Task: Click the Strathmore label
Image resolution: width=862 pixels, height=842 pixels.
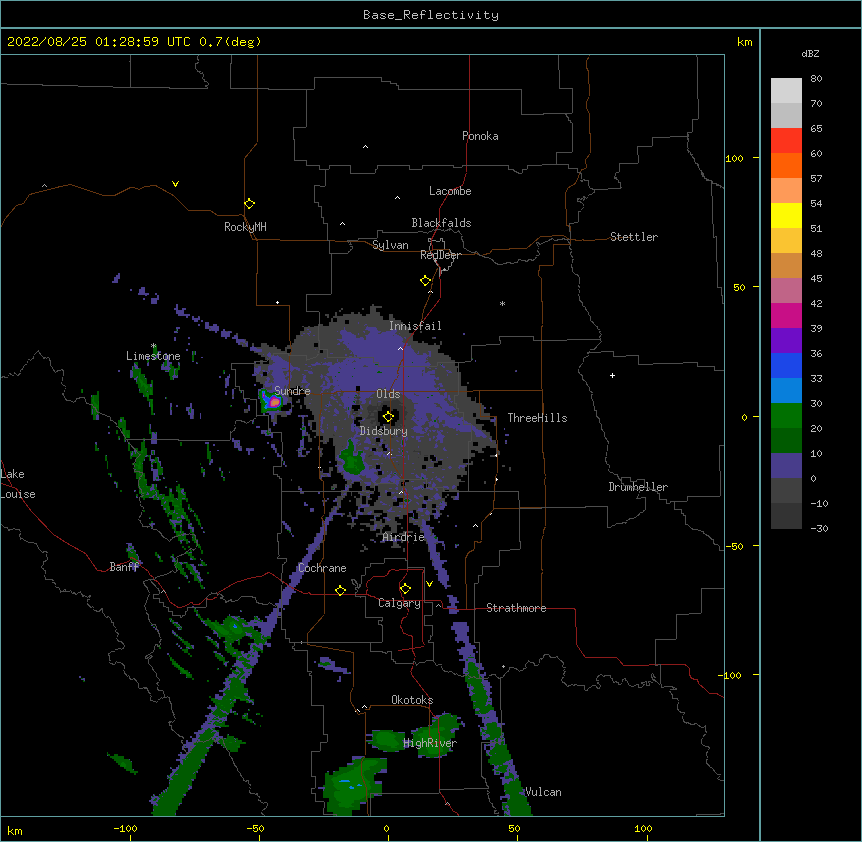Action: (516, 608)
